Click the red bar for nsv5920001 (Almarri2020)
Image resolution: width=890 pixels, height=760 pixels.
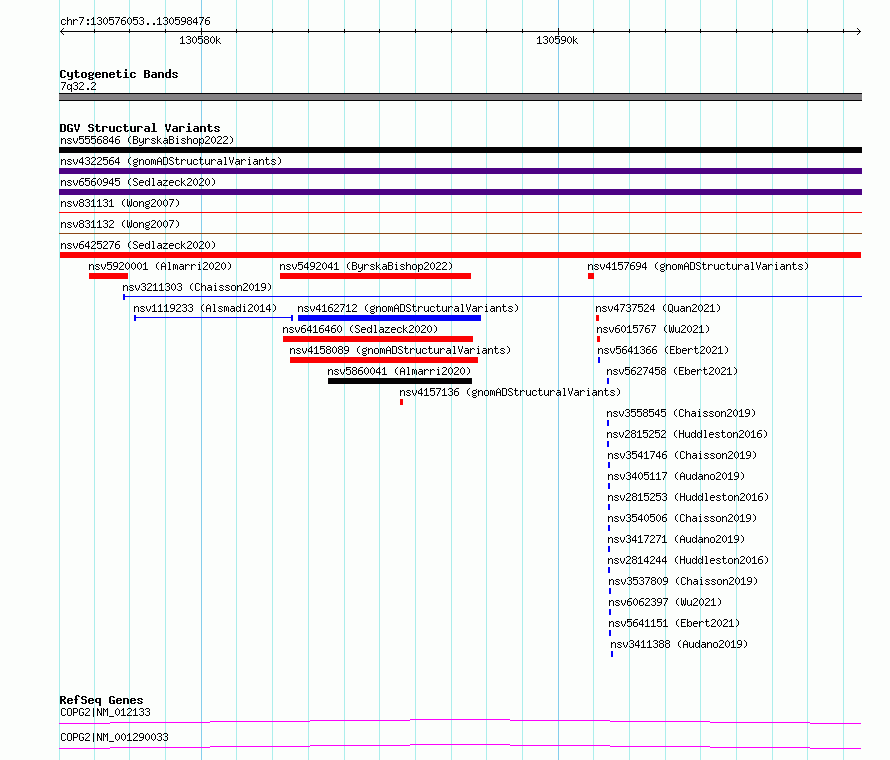click(108, 276)
